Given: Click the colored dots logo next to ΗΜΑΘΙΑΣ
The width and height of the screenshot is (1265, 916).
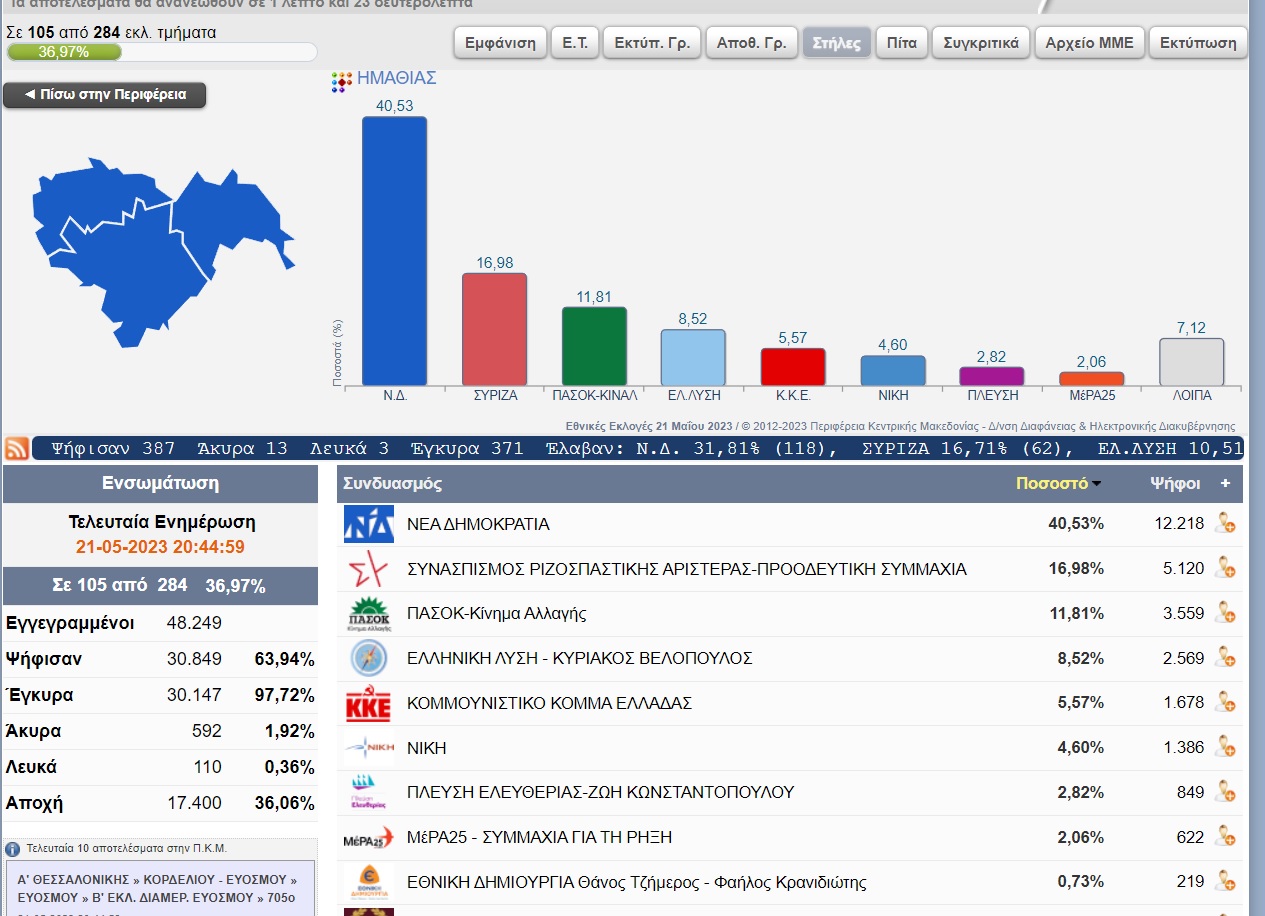Looking at the screenshot, I should pos(342,82).
